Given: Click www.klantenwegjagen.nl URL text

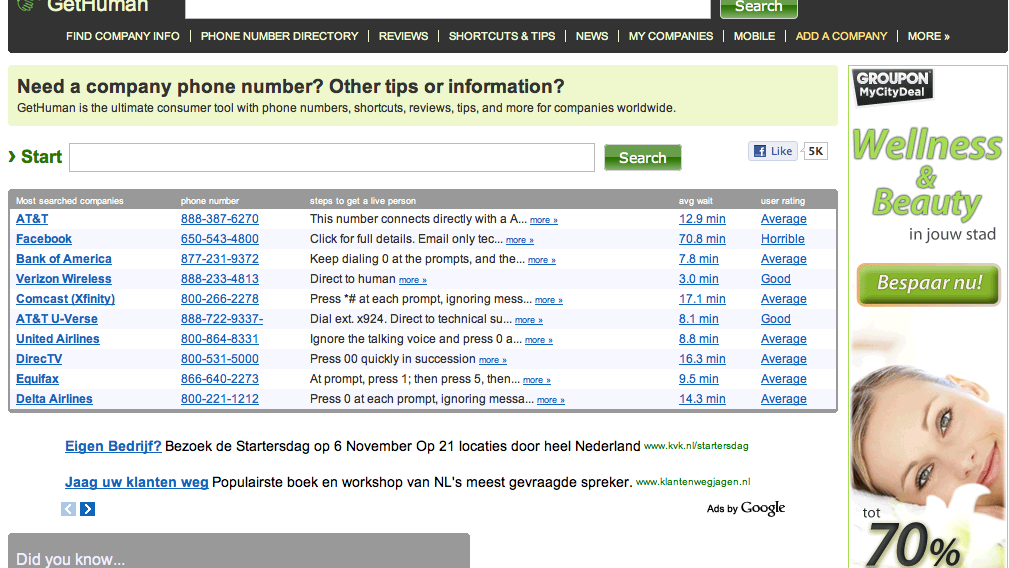Looking at the screenshot, I should coord(693,482).
